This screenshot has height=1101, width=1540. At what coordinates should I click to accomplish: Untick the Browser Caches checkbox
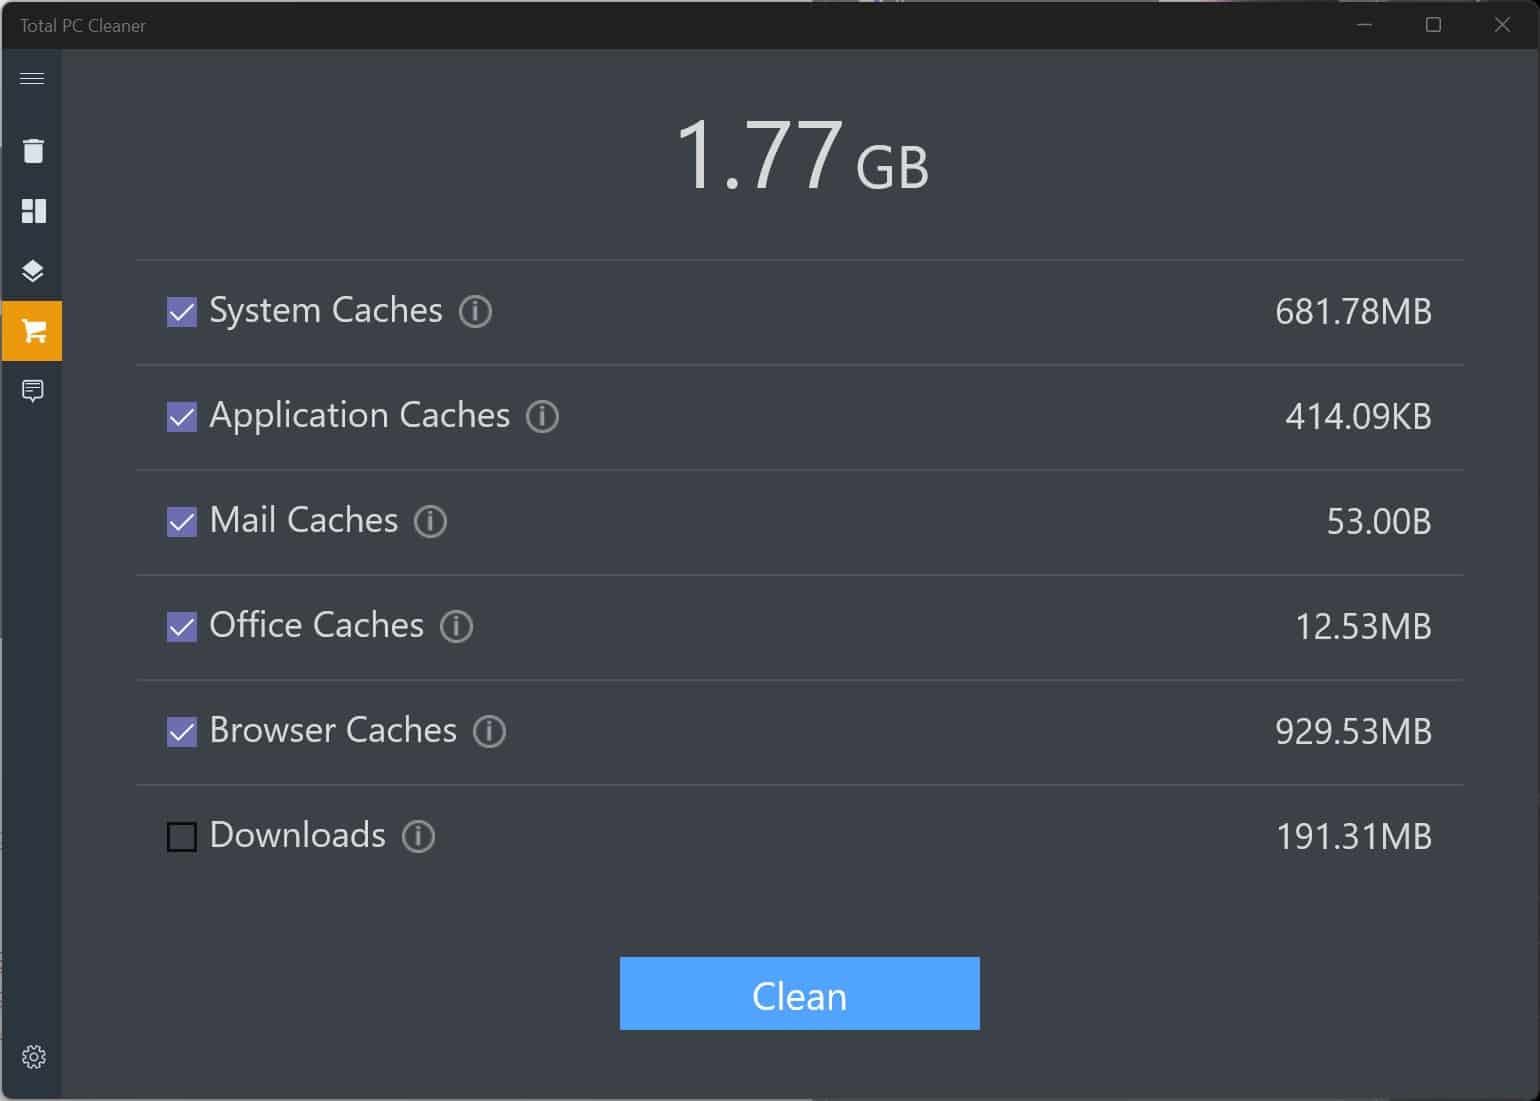point(182,732)
